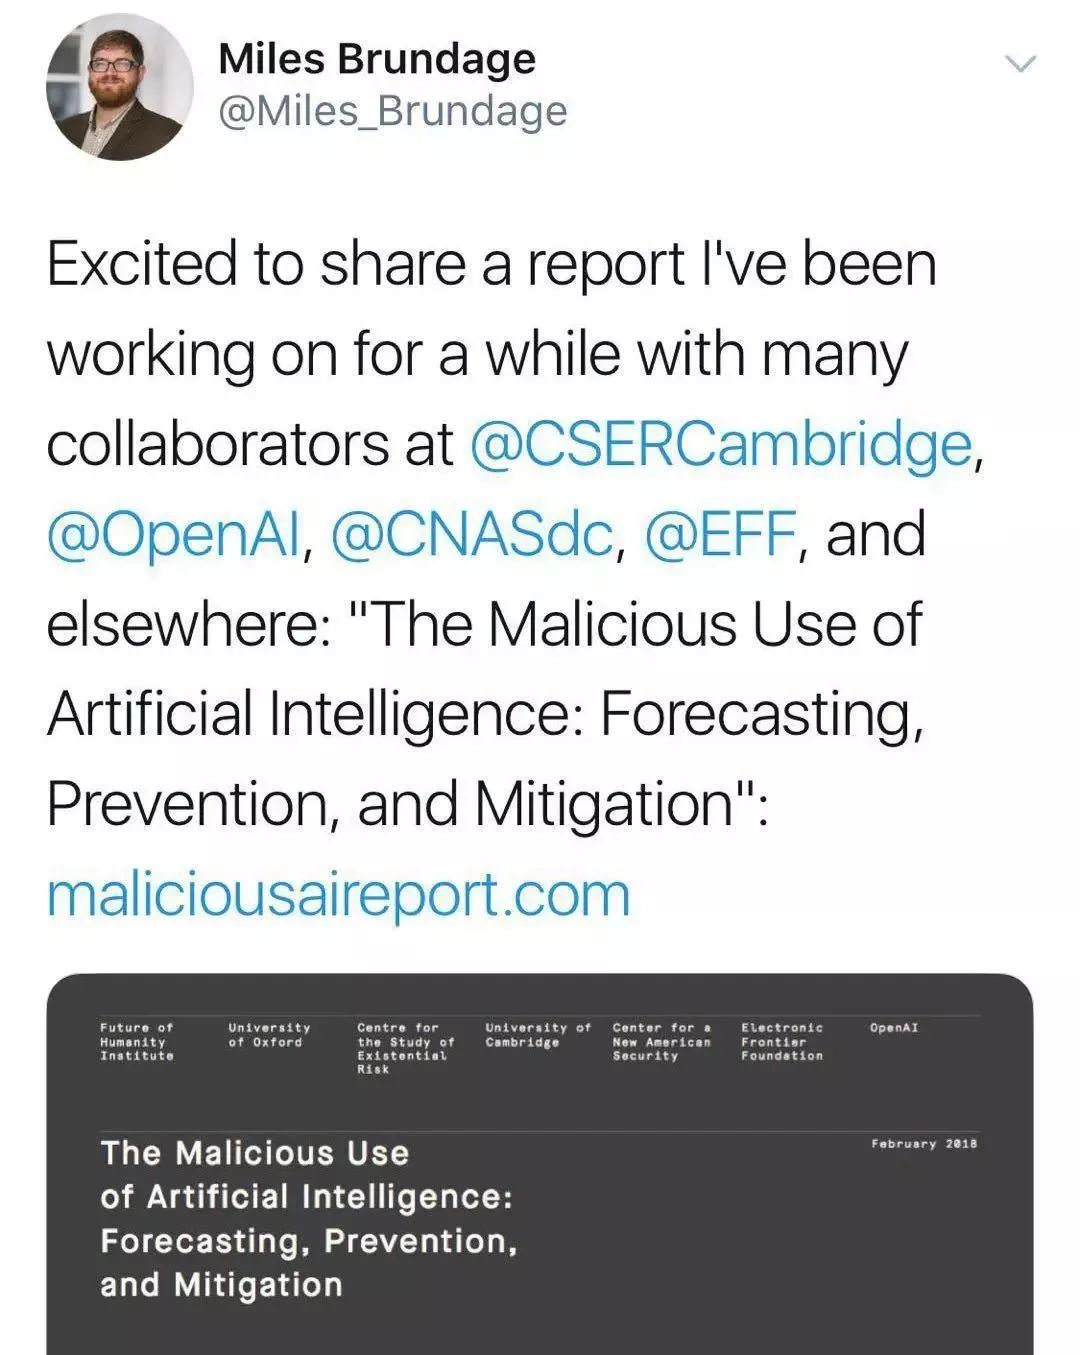The width and height of the screenshot is (1080, 1355).
Task: Click 'University of Oxford' label on cover
Action: click(269, 1034)
